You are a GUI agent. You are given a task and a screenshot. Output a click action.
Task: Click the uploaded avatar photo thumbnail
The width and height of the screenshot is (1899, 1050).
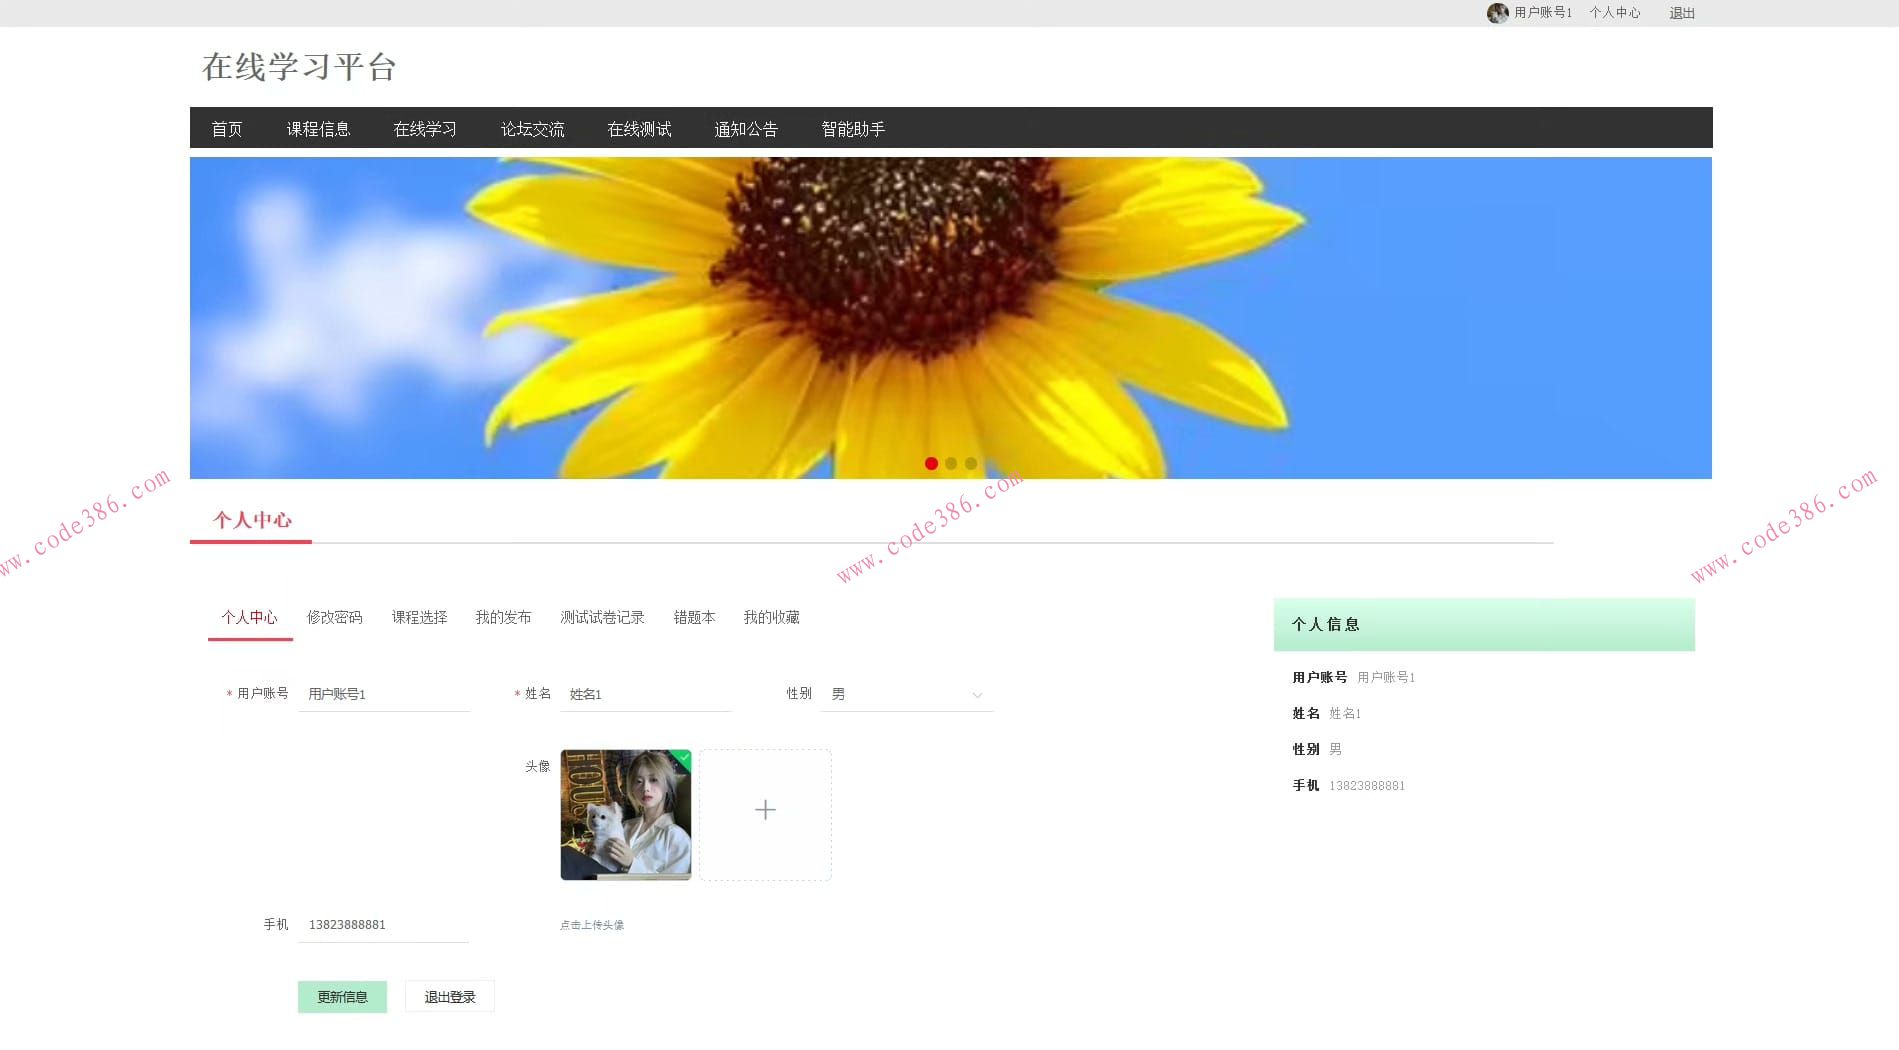point(626,814)
